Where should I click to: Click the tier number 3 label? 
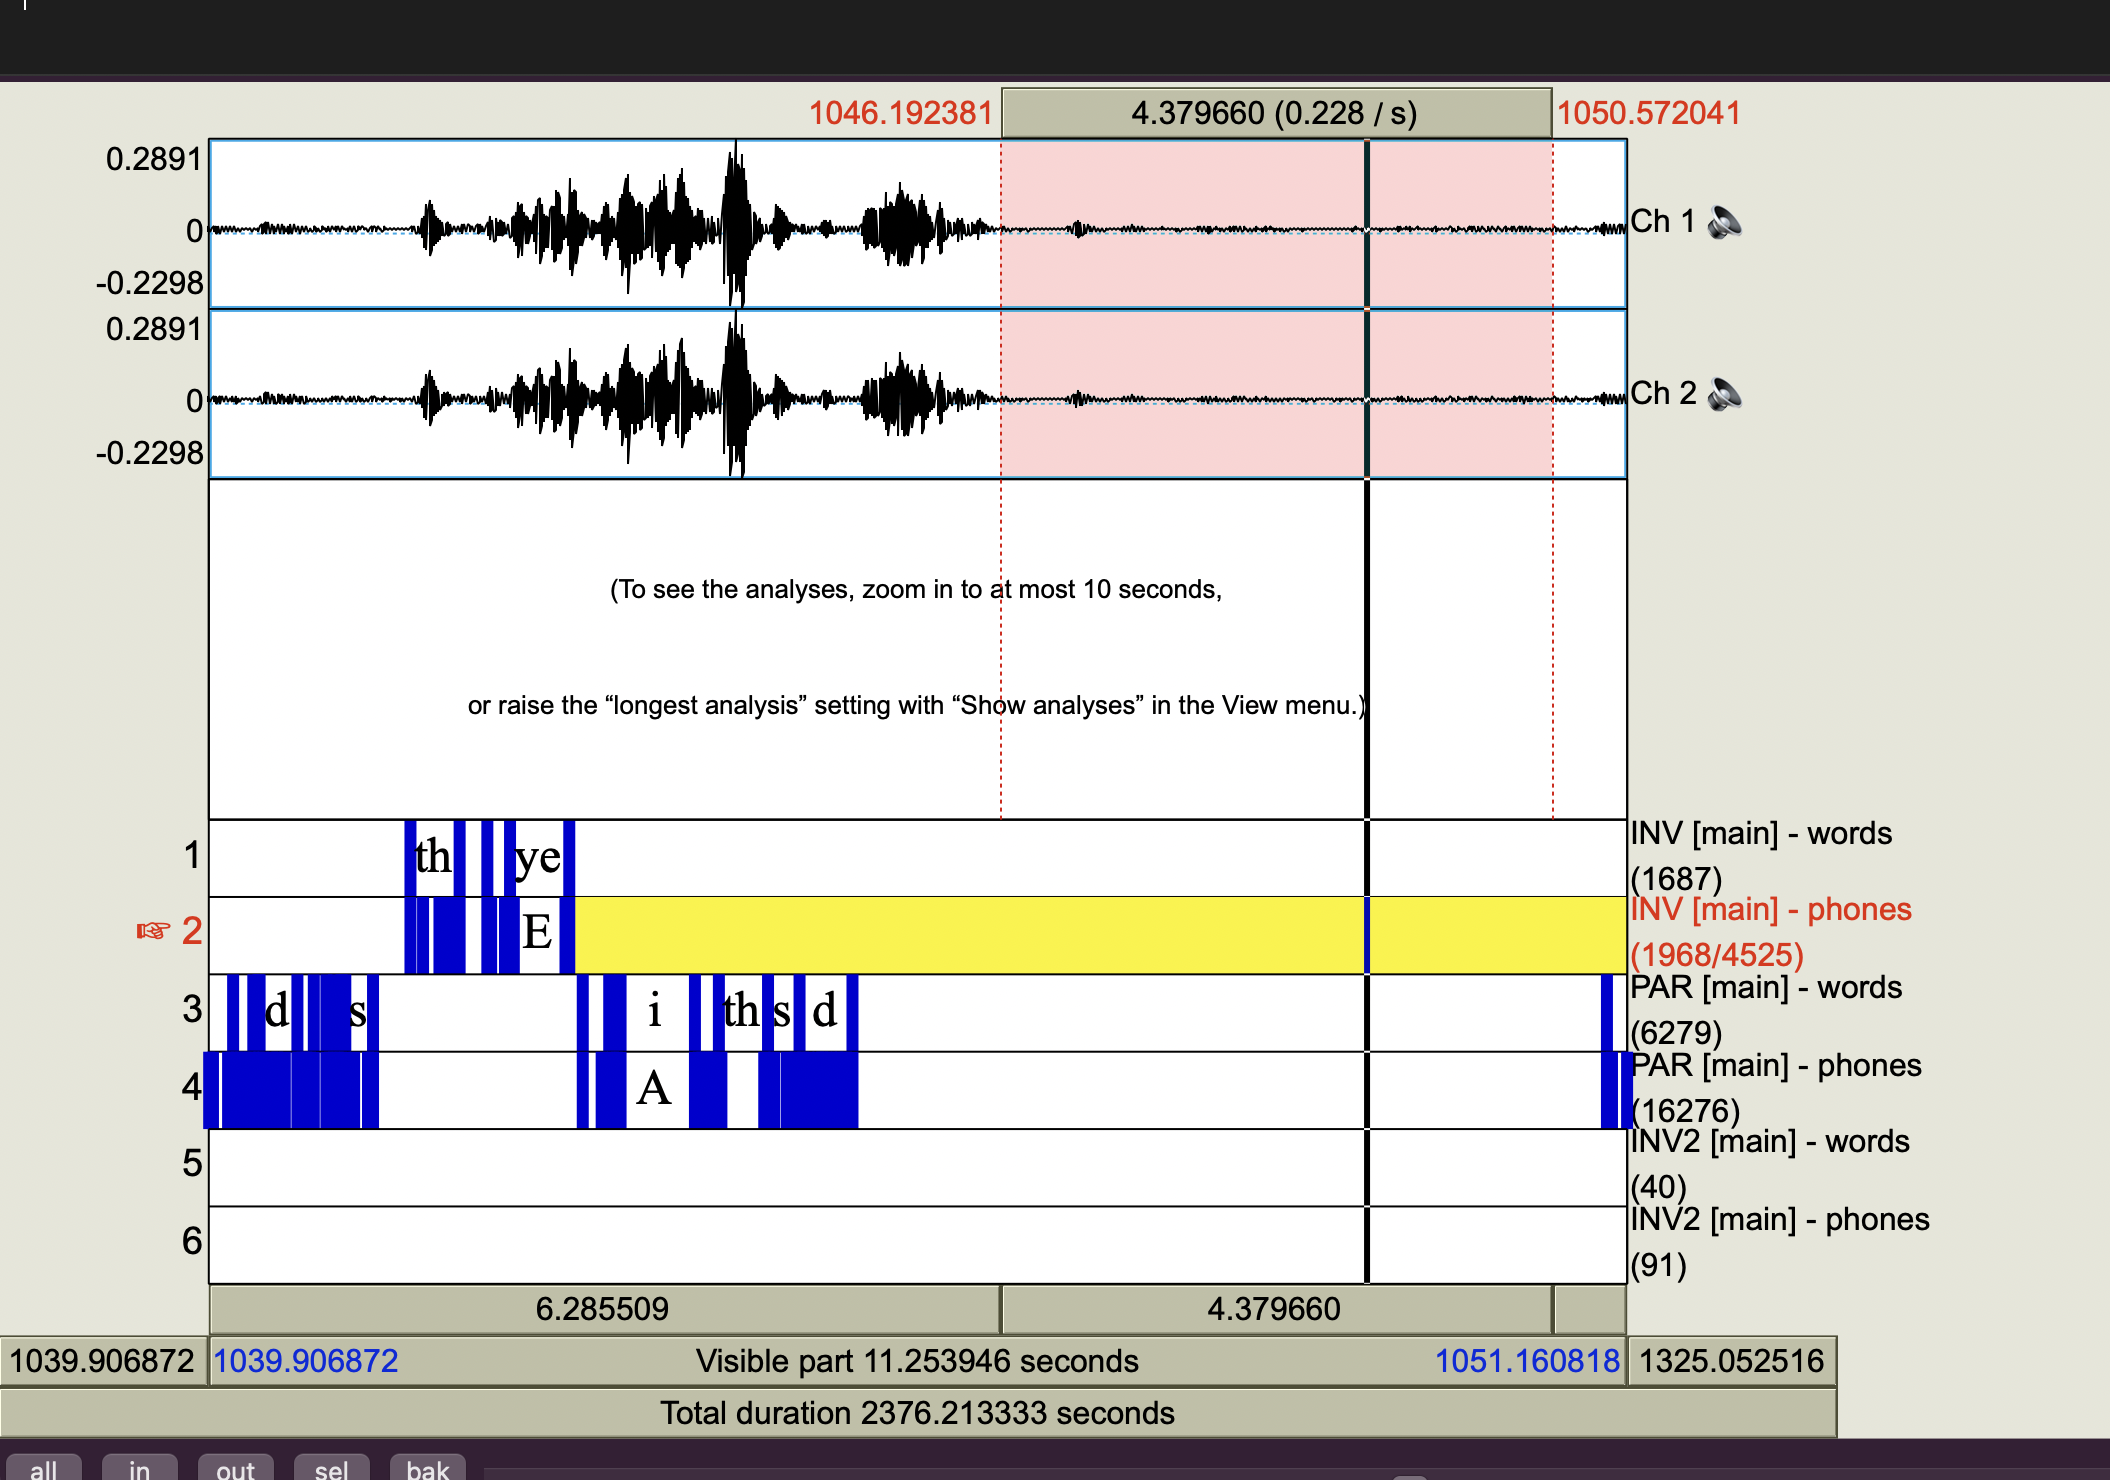click(x=193, y=1010)
